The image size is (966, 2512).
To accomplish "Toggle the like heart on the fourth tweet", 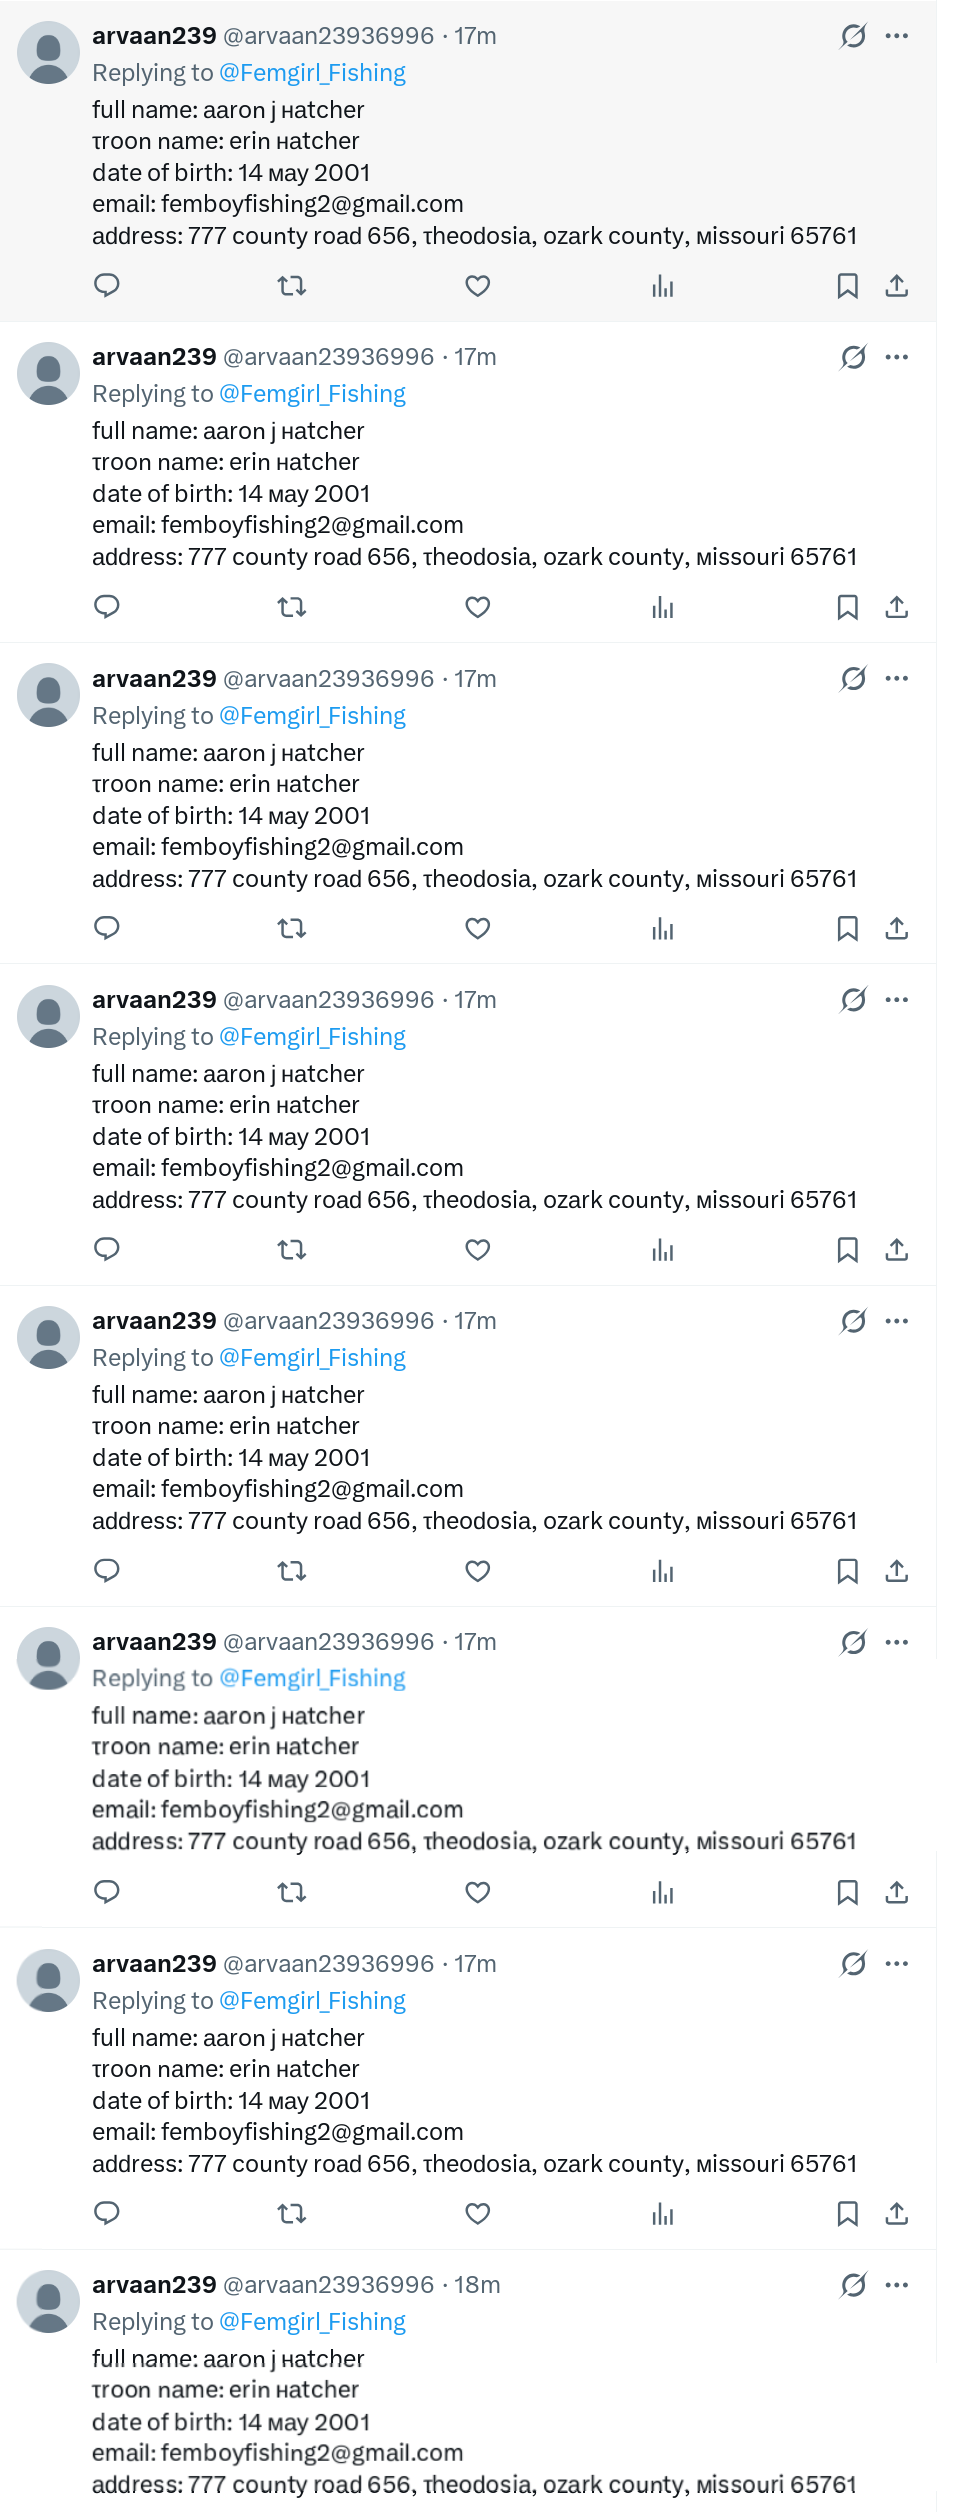I will [x=478, y=1250].
